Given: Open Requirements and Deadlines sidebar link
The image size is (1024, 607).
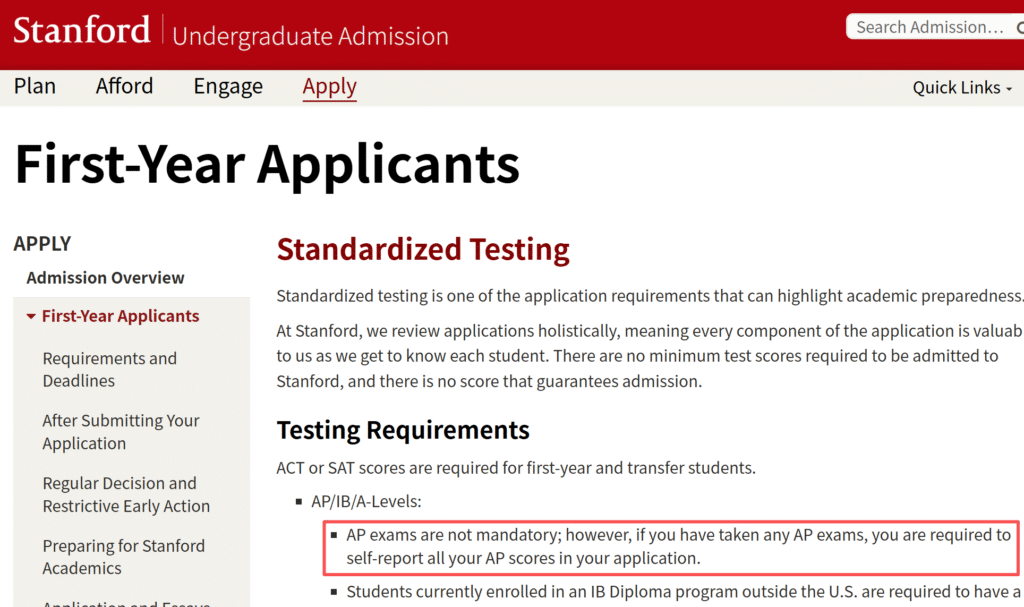Looking at the screenshot, I should [x=109, y=369].
